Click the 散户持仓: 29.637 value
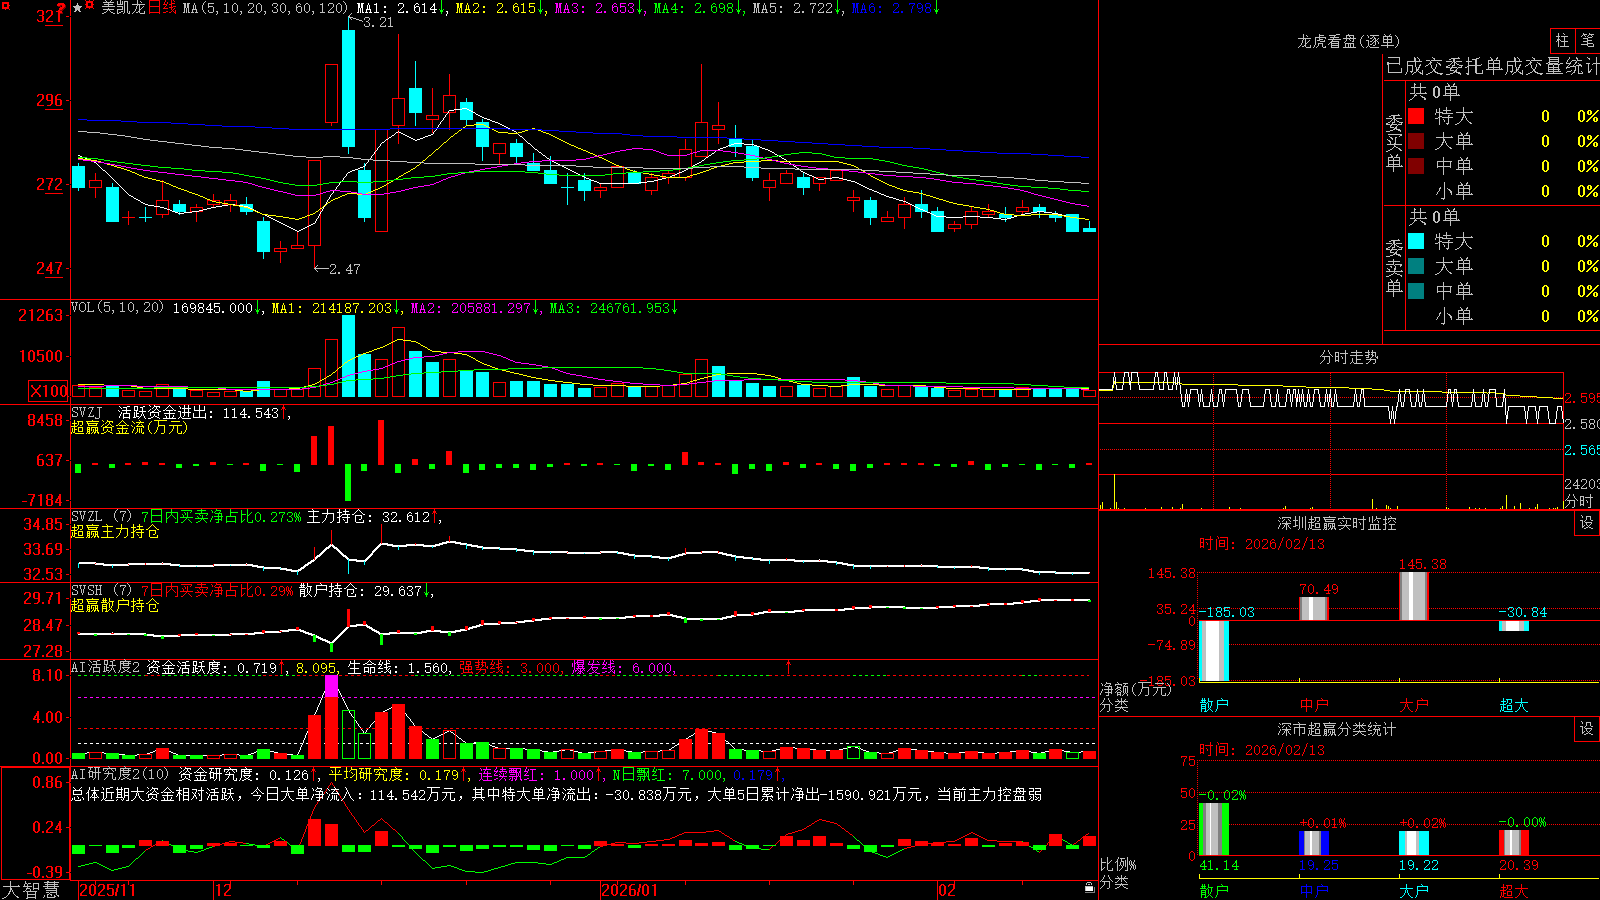The height and width of the screenshot is (900, 1600). 360,591
